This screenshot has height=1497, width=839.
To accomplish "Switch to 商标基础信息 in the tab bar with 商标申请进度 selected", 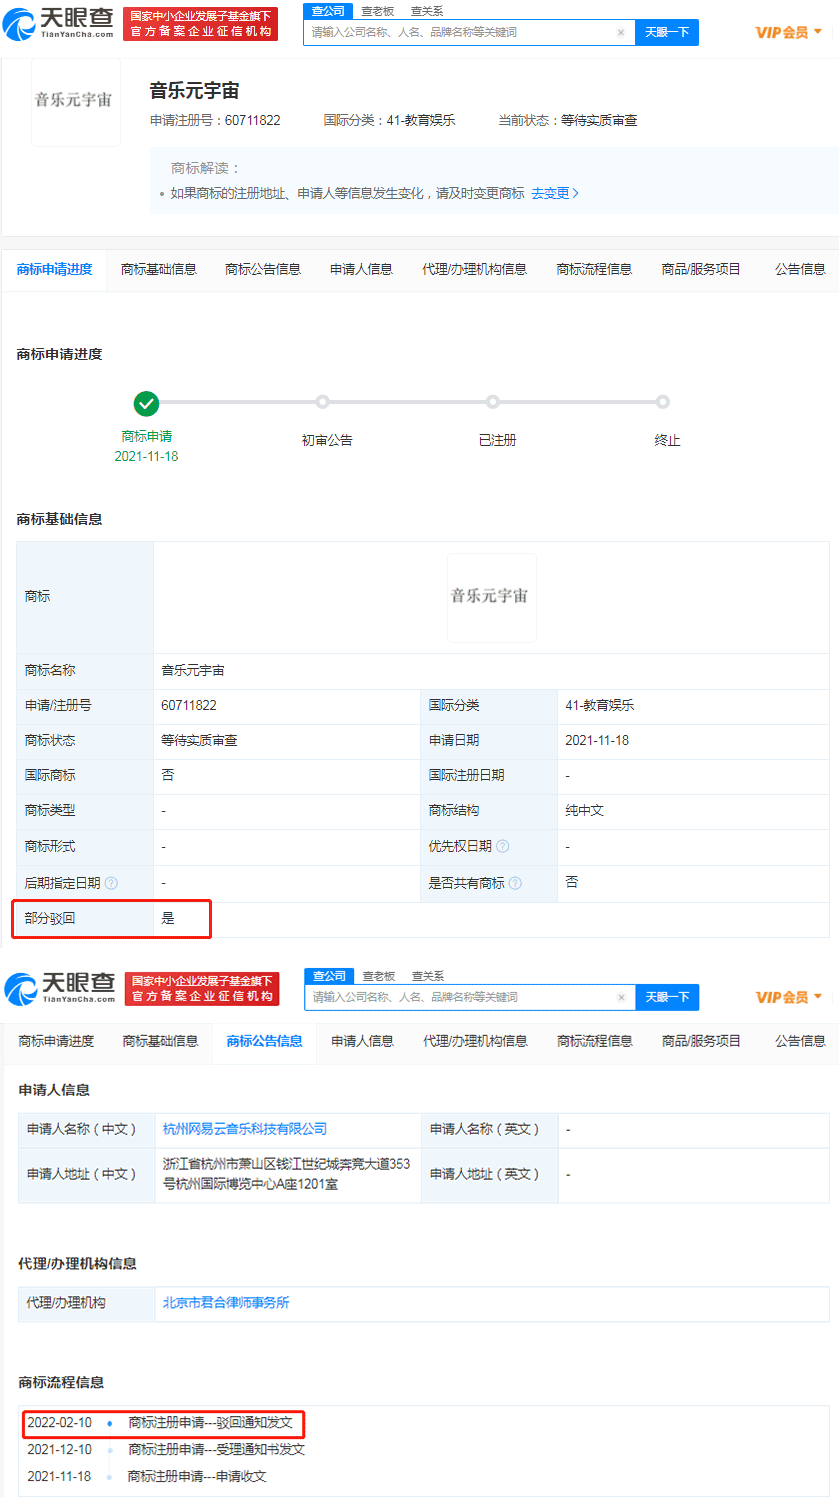I will coord(159,269).
